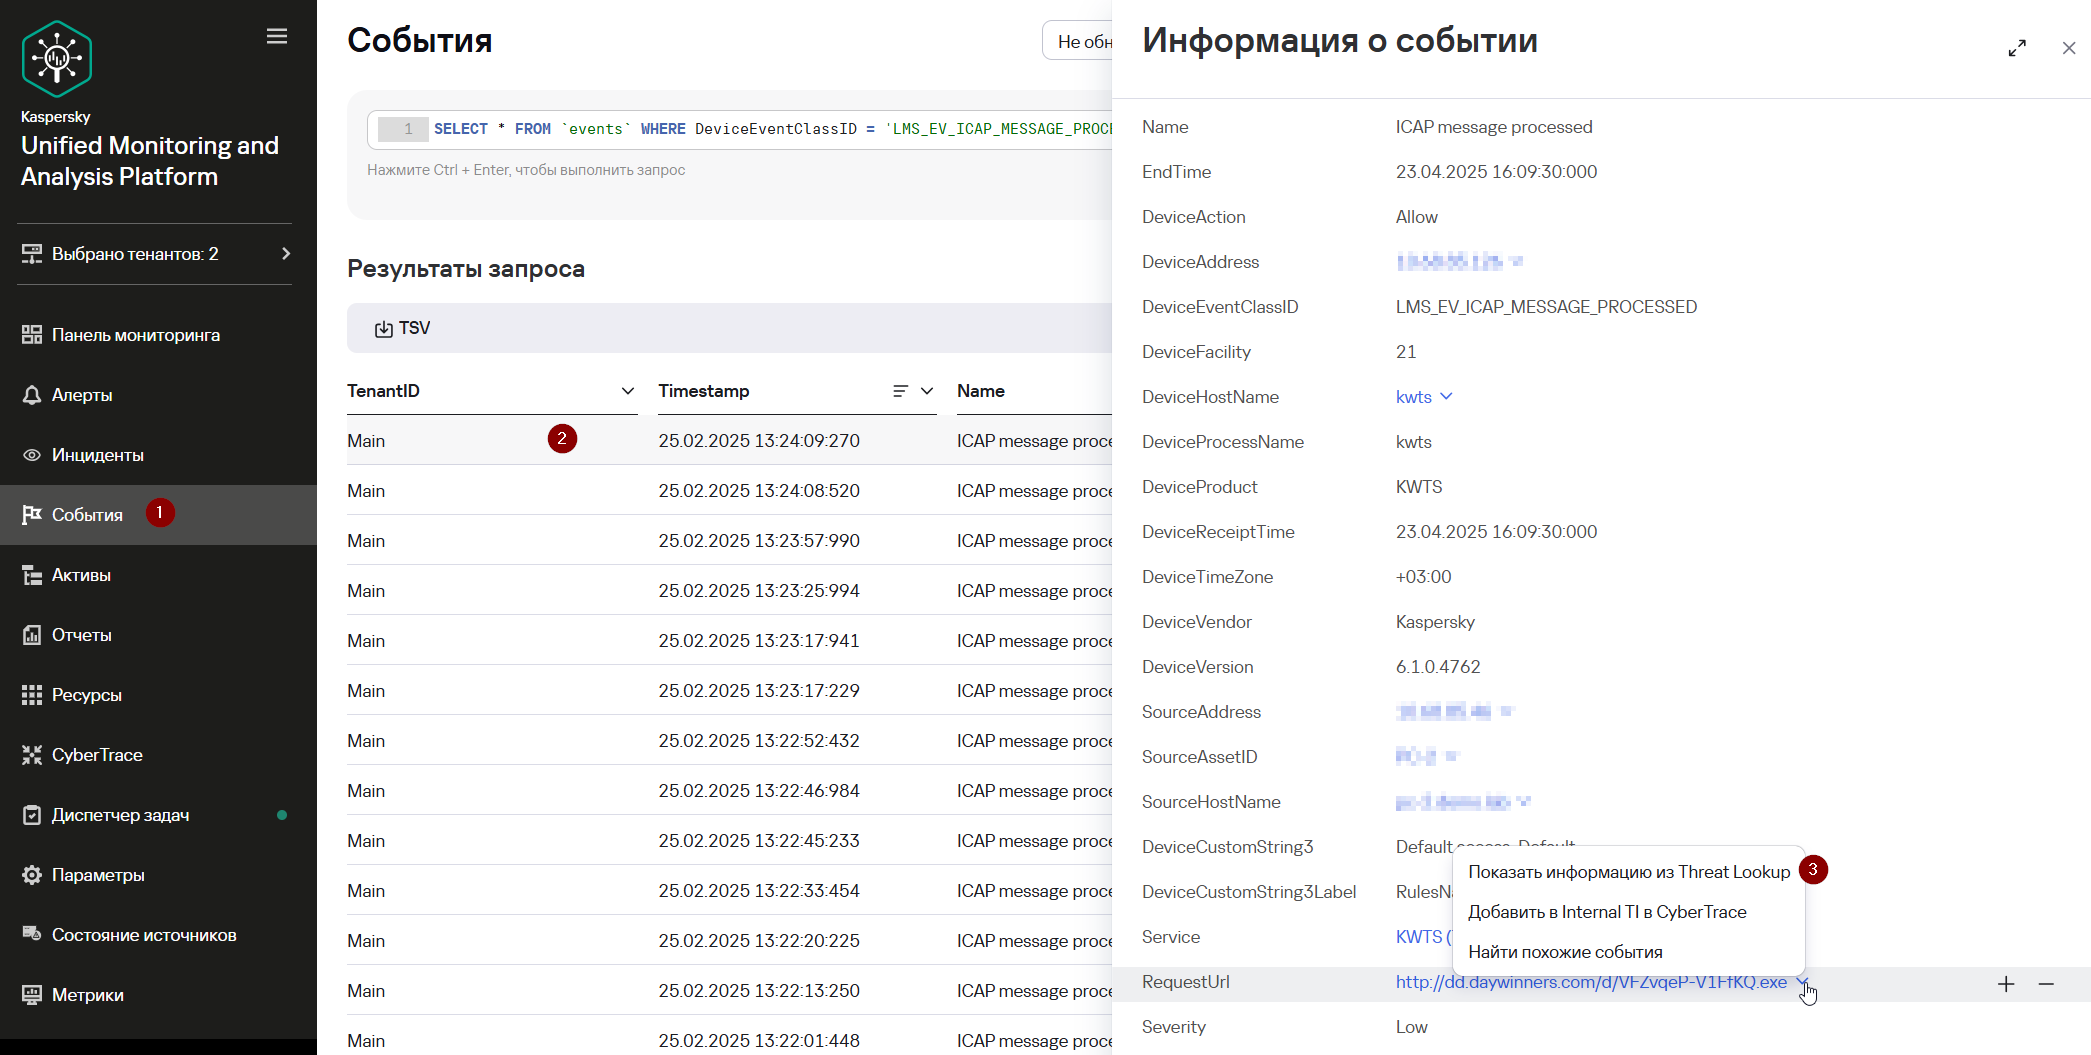This screenshot has height=1055, width=2091.
Task: Click the Не обн... refresh button
Action: click(x=1078, y=41)
